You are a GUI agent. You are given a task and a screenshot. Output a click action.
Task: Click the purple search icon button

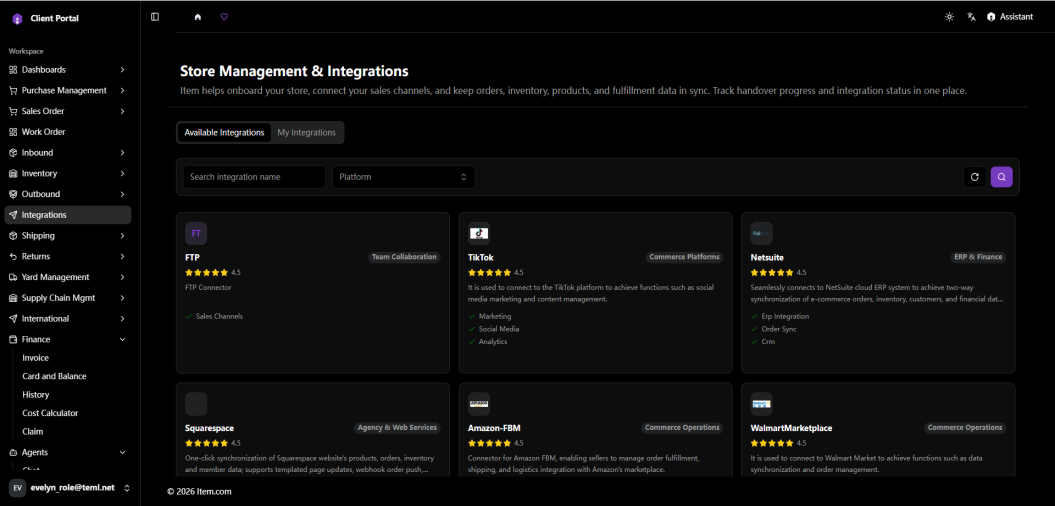[x=1002, y=177]
